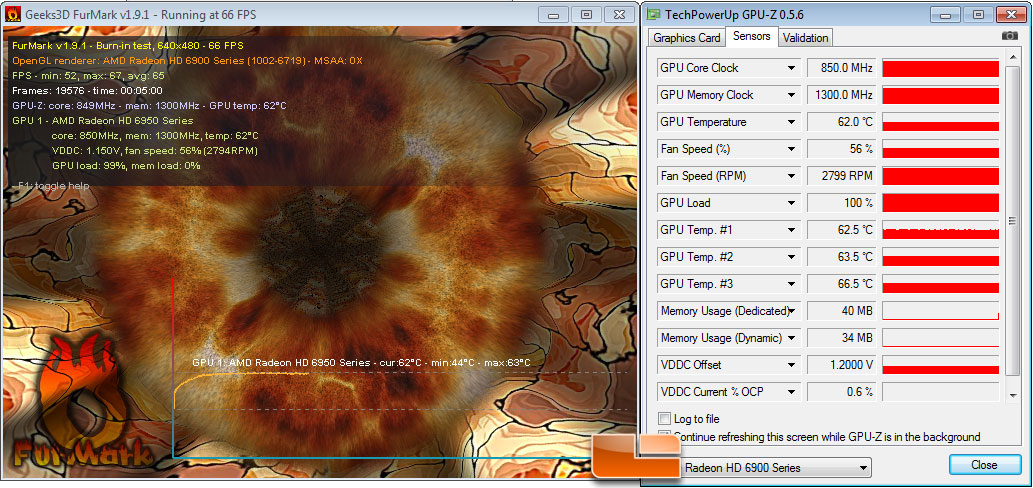Open the VDDC Offset dropdown
The image size is (1033, 488).
coord(791,365)
